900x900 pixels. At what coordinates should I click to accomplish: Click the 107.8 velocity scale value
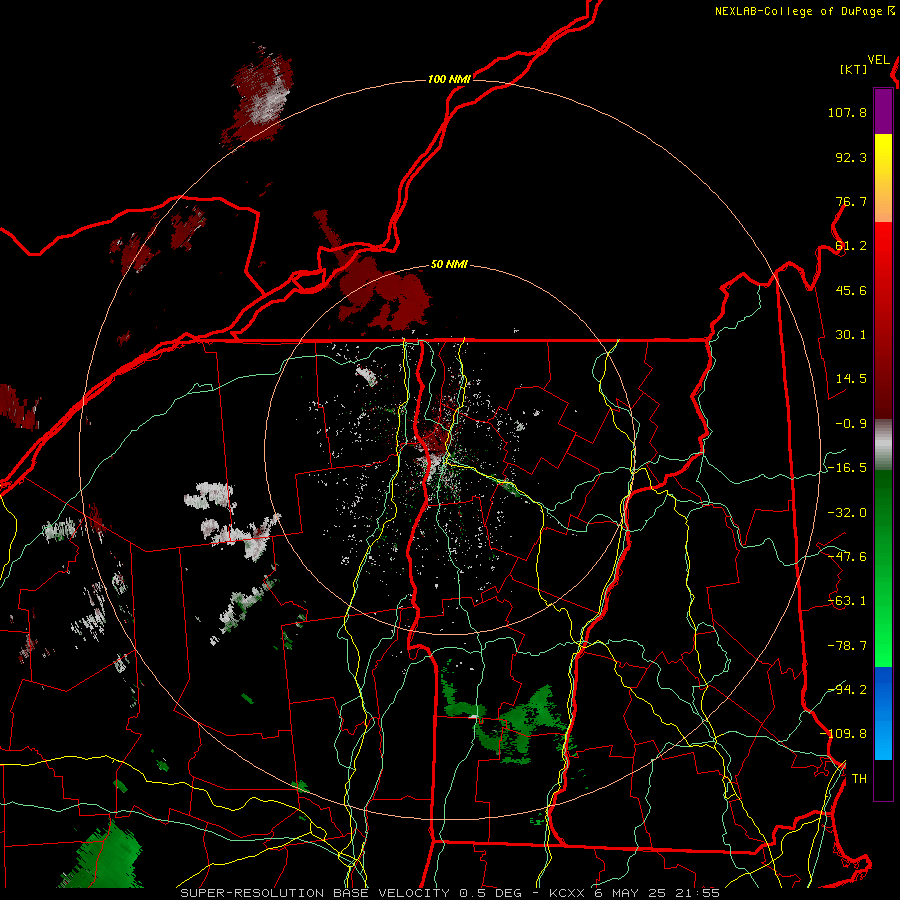(847, 112)
